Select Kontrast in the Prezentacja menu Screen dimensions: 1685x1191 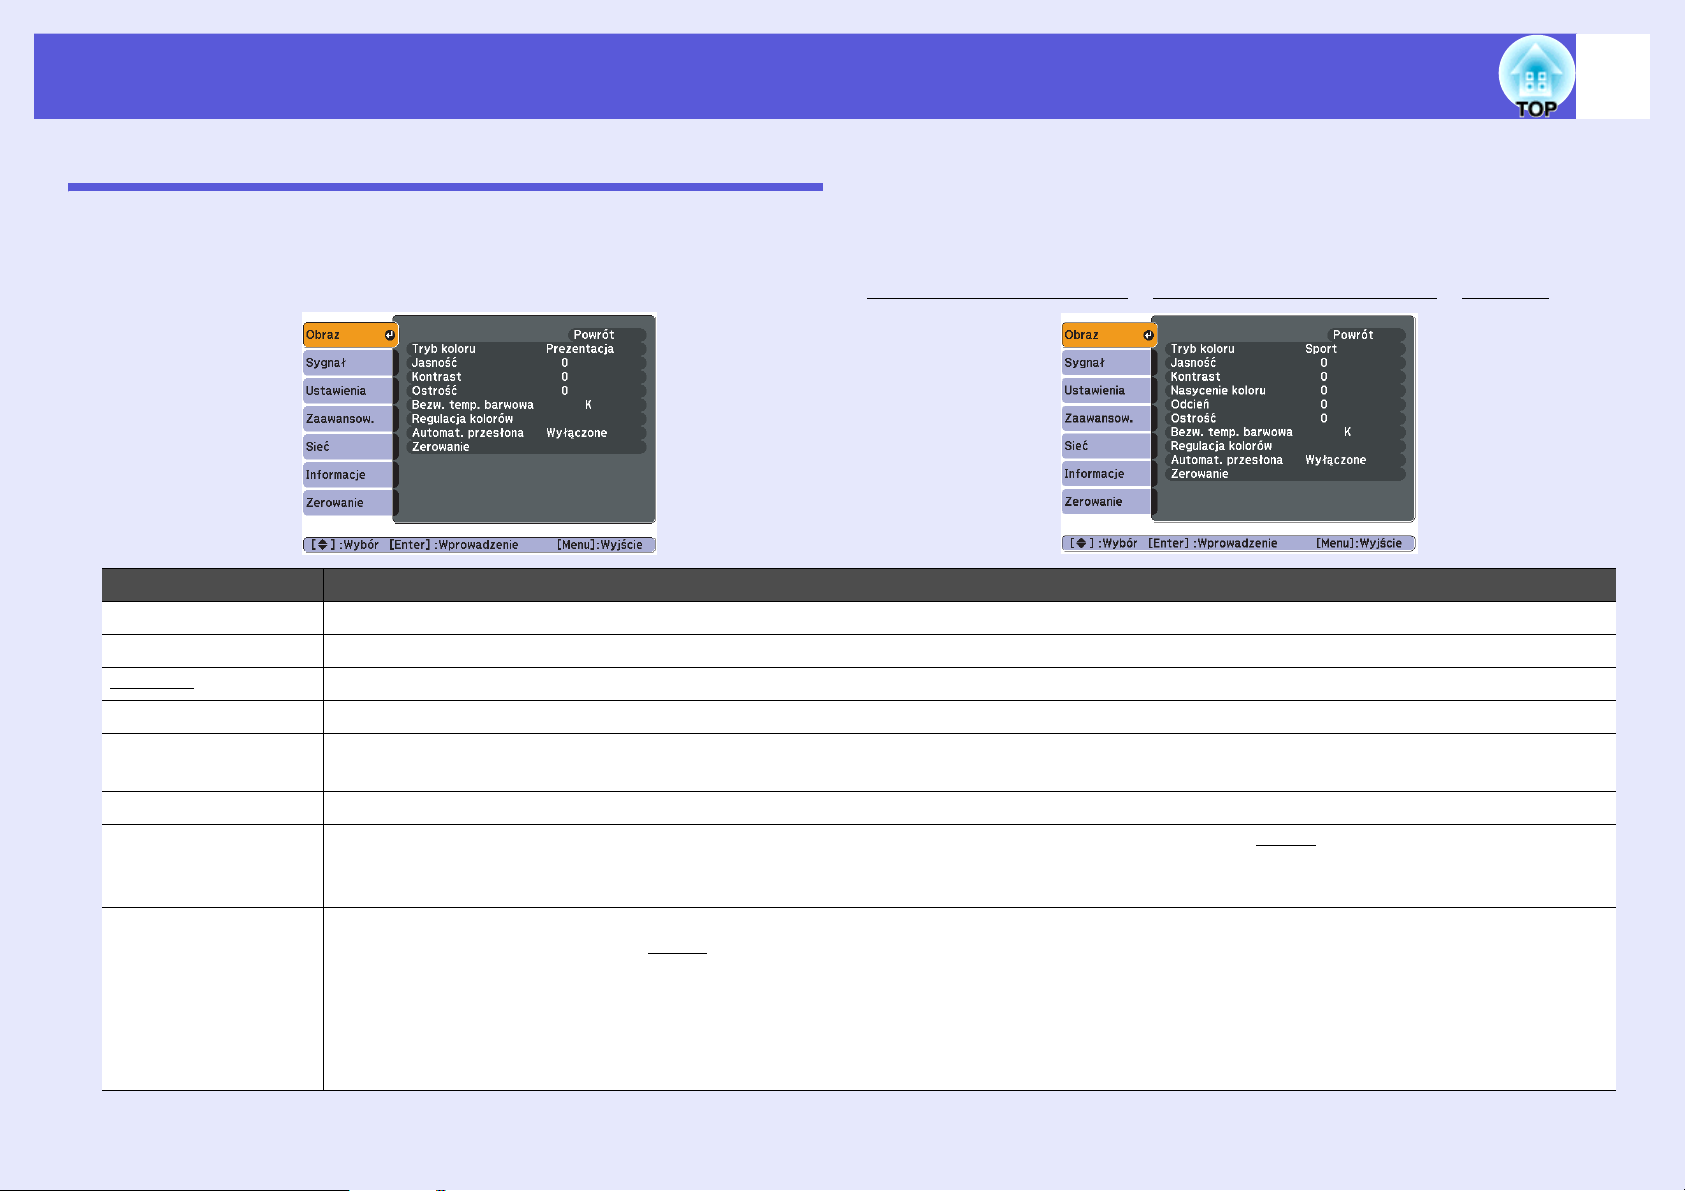click(527, 377)
